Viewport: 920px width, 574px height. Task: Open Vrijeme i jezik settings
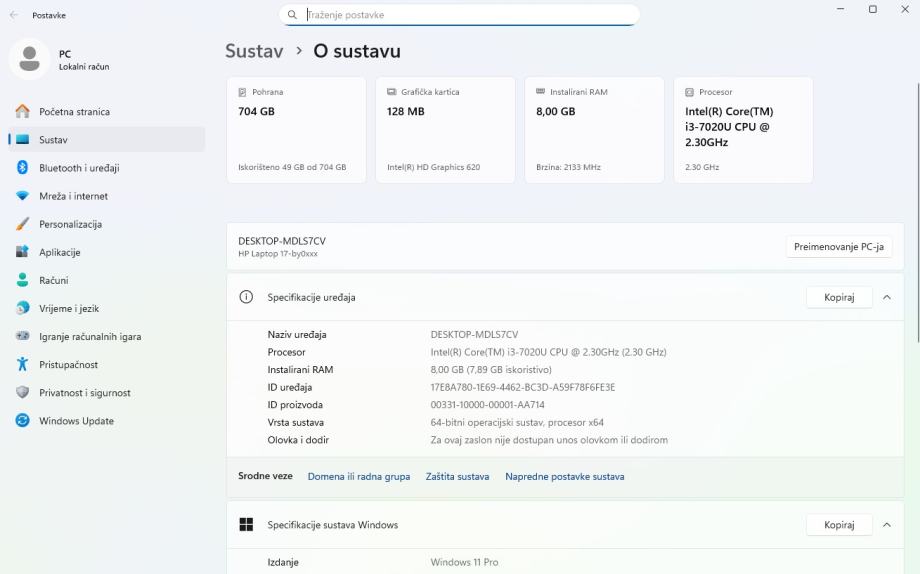click(x=68, y=309)
